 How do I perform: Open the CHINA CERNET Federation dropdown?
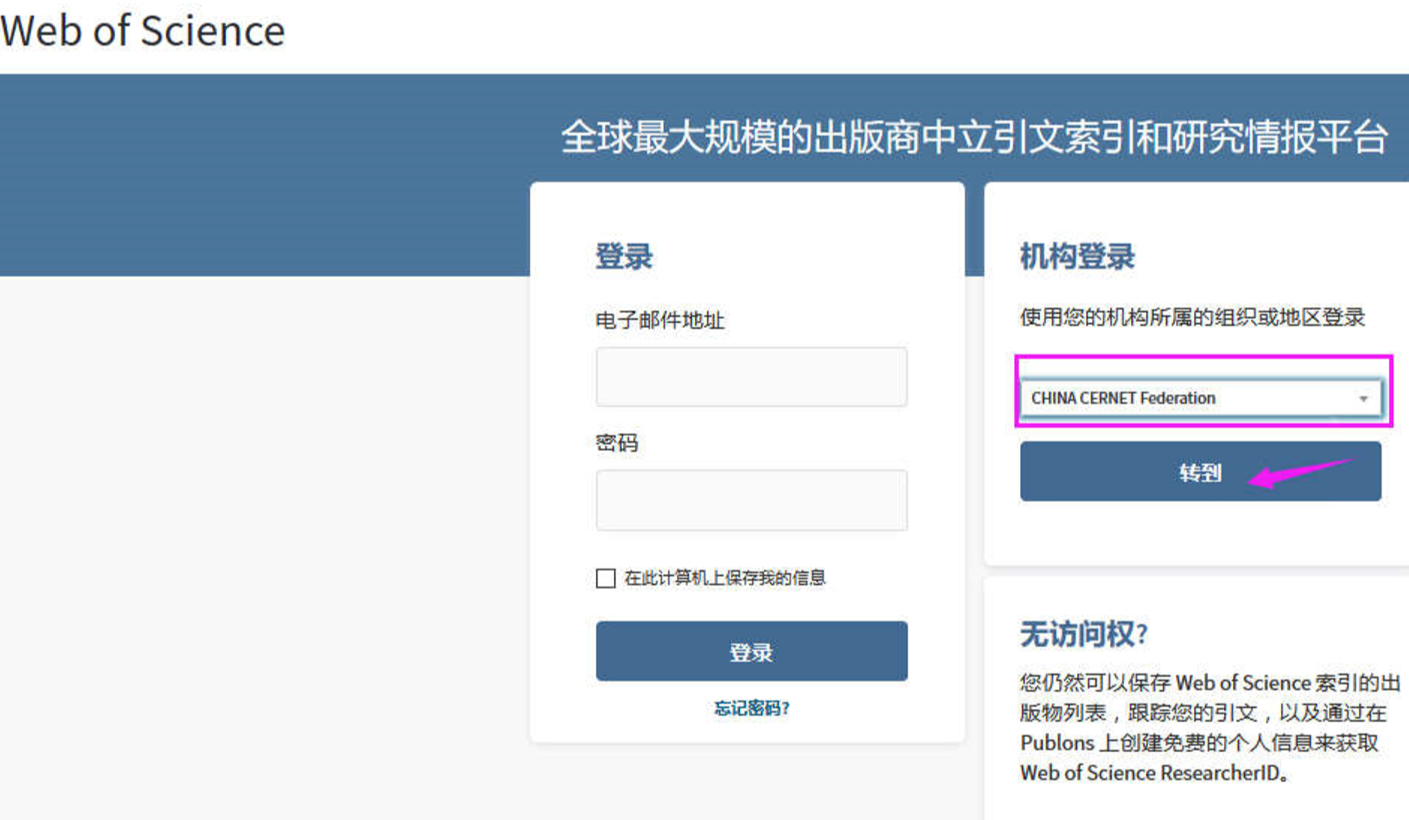(x=1200, y=398)
